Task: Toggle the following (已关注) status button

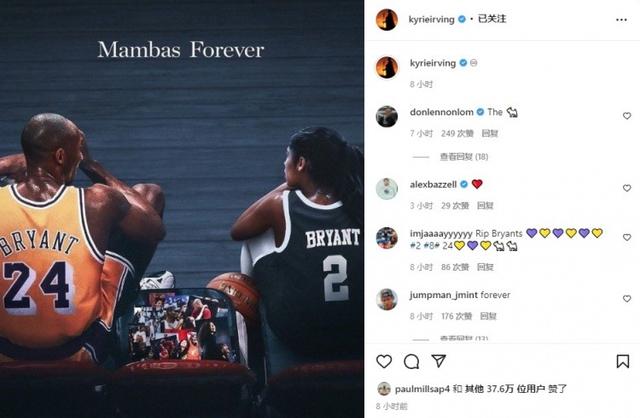Action: pos(492,19)
